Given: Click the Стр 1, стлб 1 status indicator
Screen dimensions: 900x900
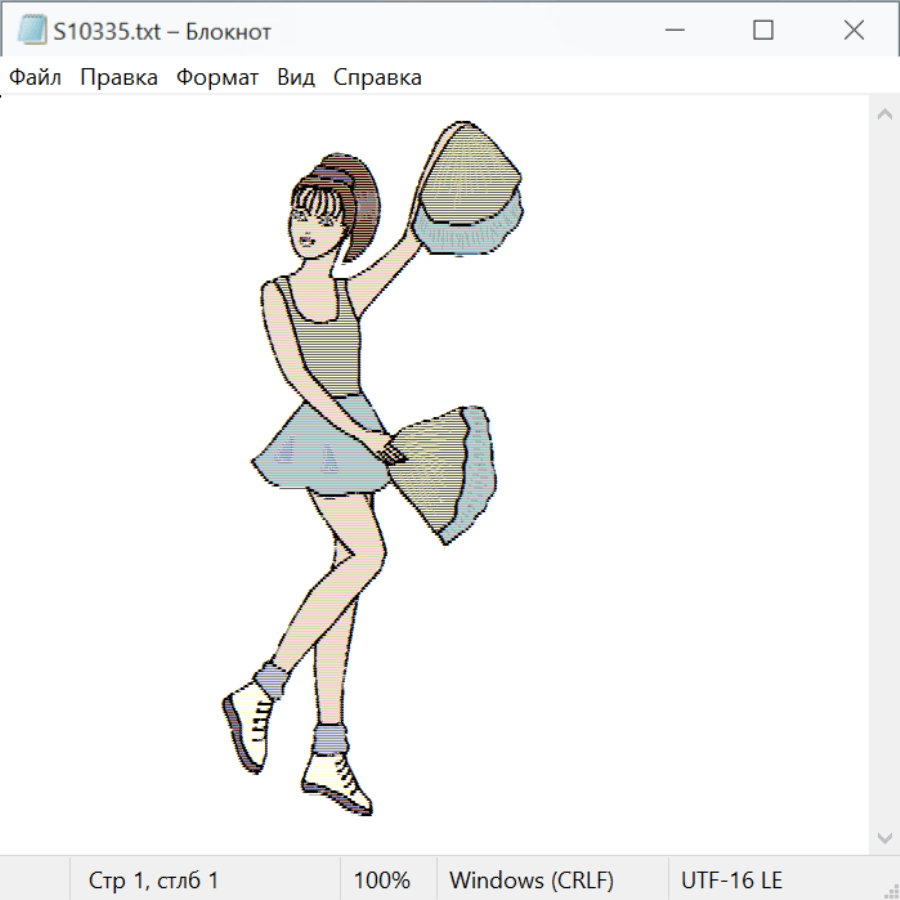Looking at the screenshot, I should click(153, 881).
